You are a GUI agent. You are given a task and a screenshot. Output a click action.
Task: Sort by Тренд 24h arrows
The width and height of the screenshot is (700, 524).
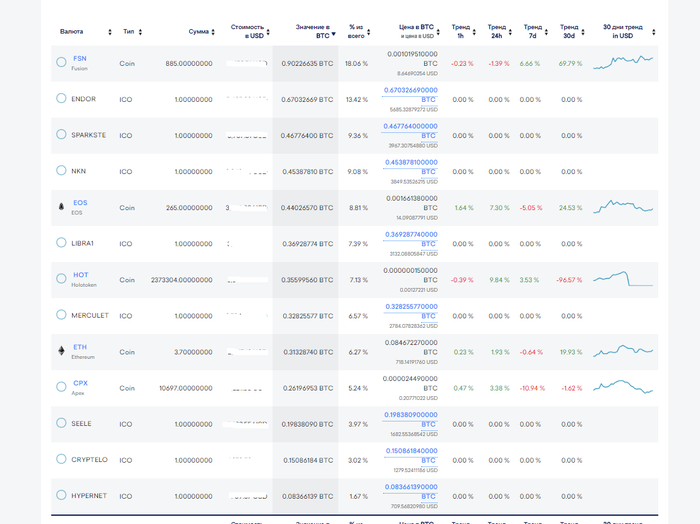(x=510, y=32)
